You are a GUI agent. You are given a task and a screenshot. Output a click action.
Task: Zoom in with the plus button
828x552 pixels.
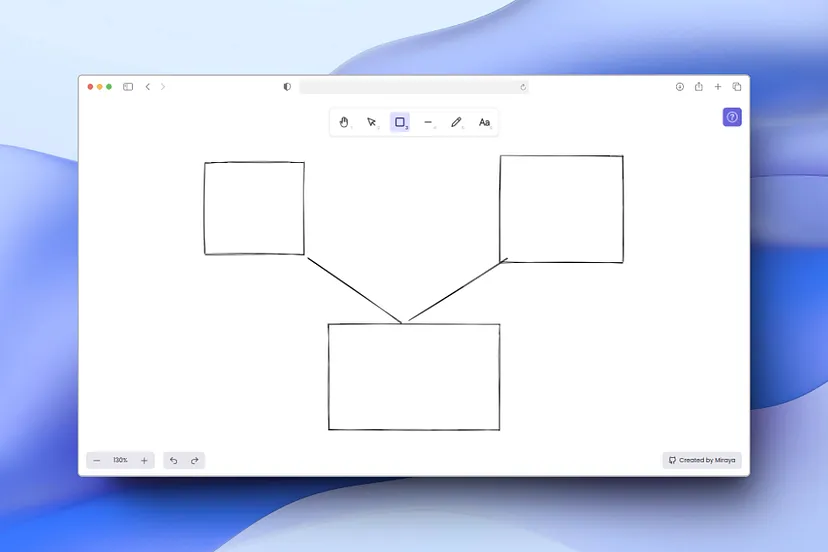144,460
